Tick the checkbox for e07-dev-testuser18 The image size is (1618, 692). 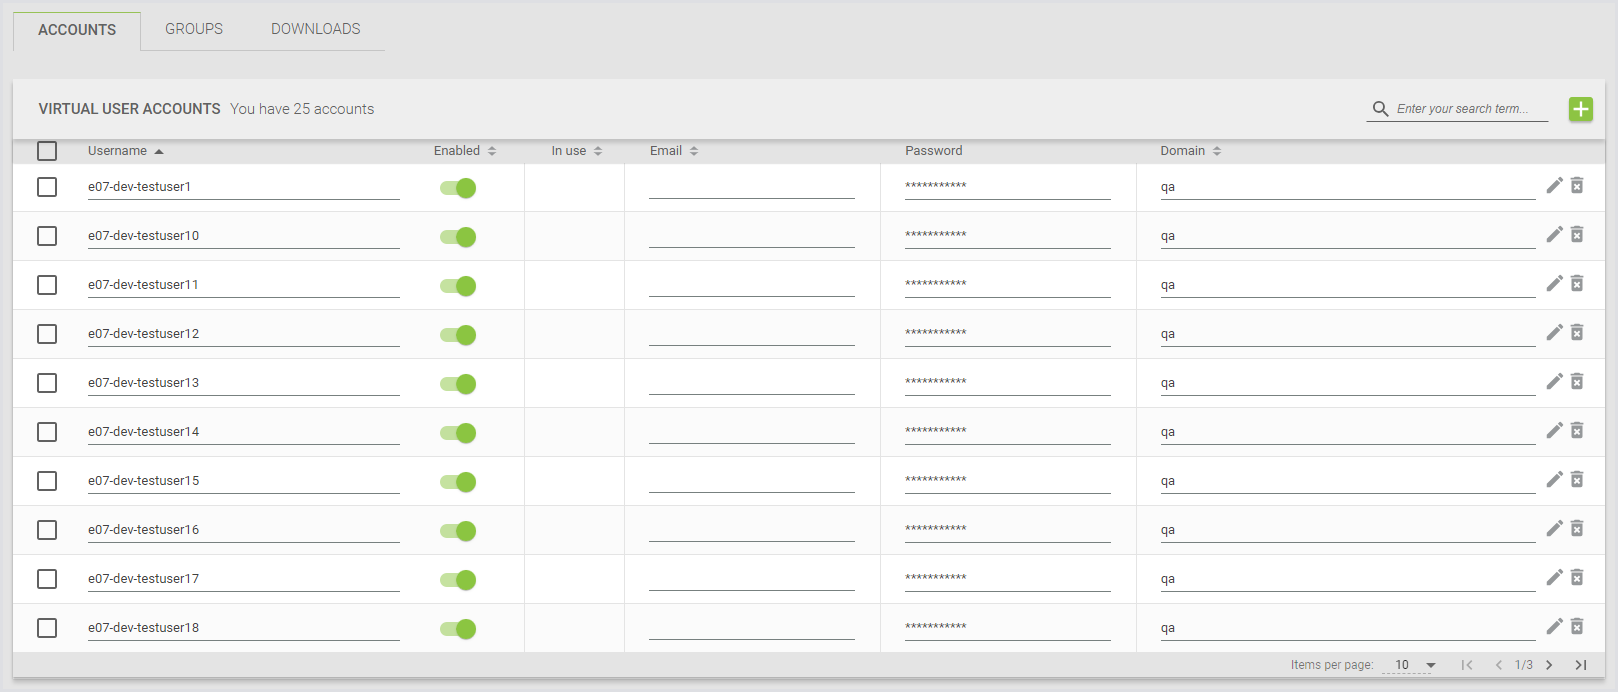(x=47, y=628)
